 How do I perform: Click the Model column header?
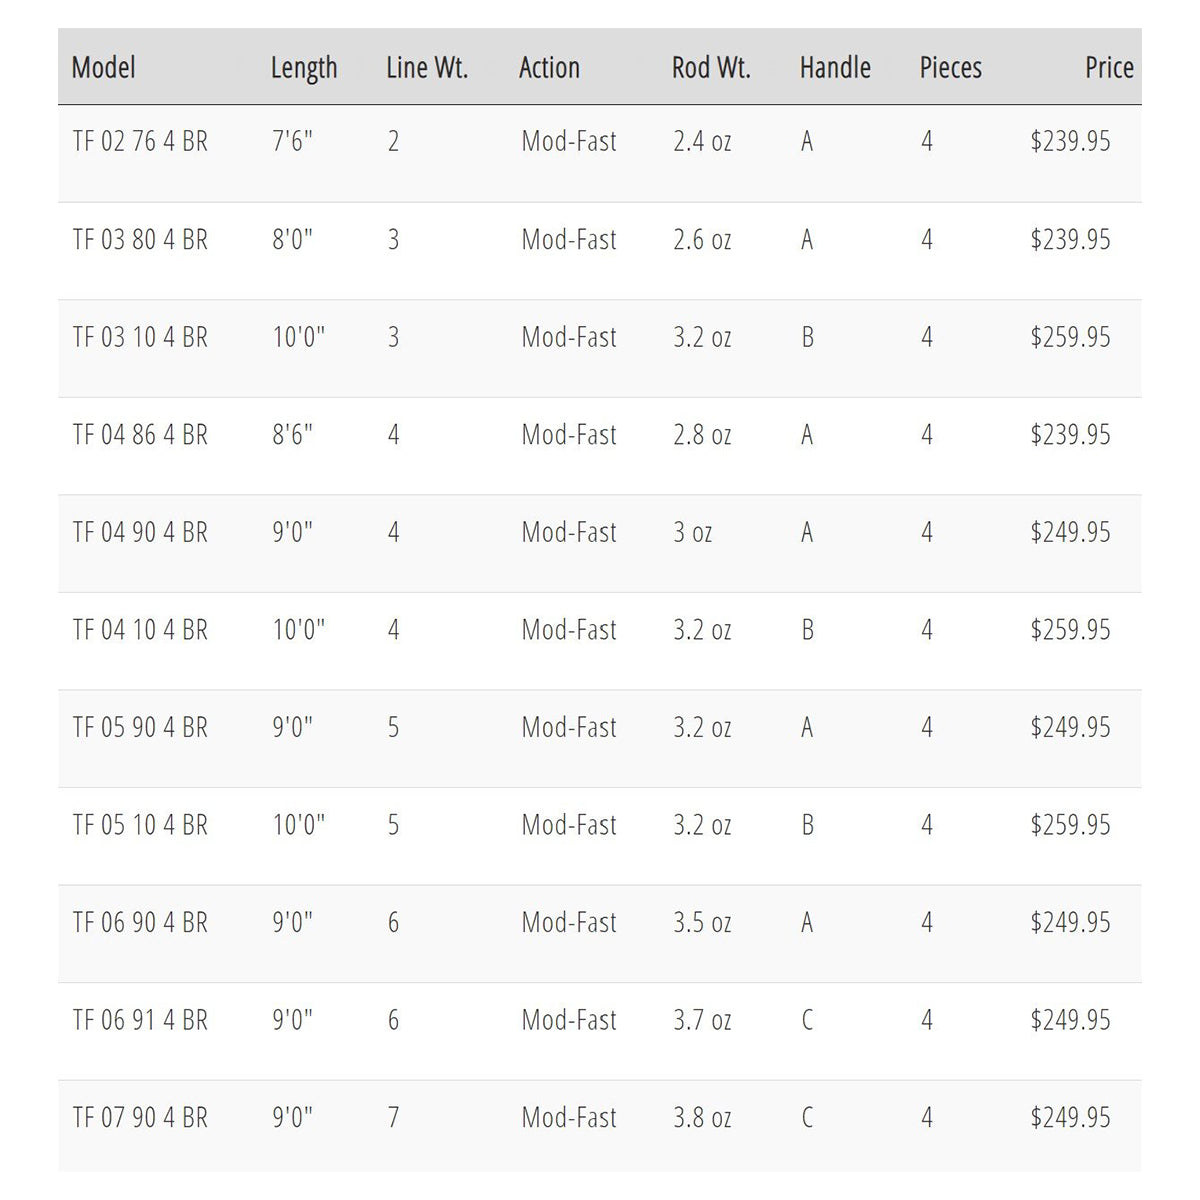(x=104, y=68)
